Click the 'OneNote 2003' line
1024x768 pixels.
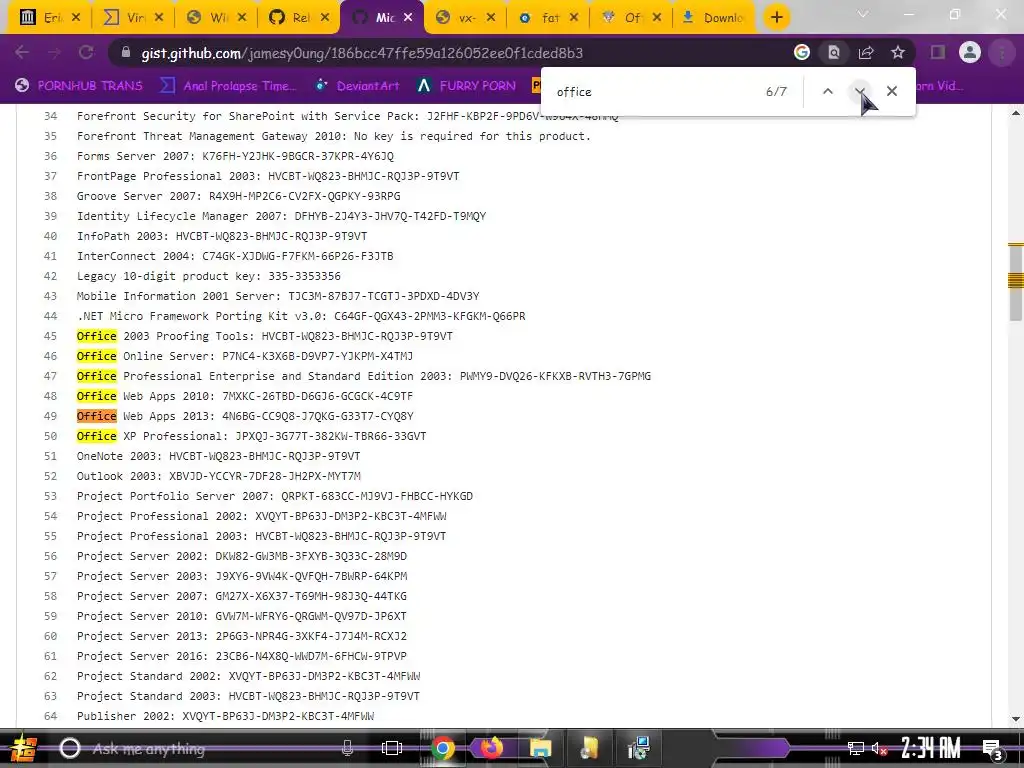[219, 456]
